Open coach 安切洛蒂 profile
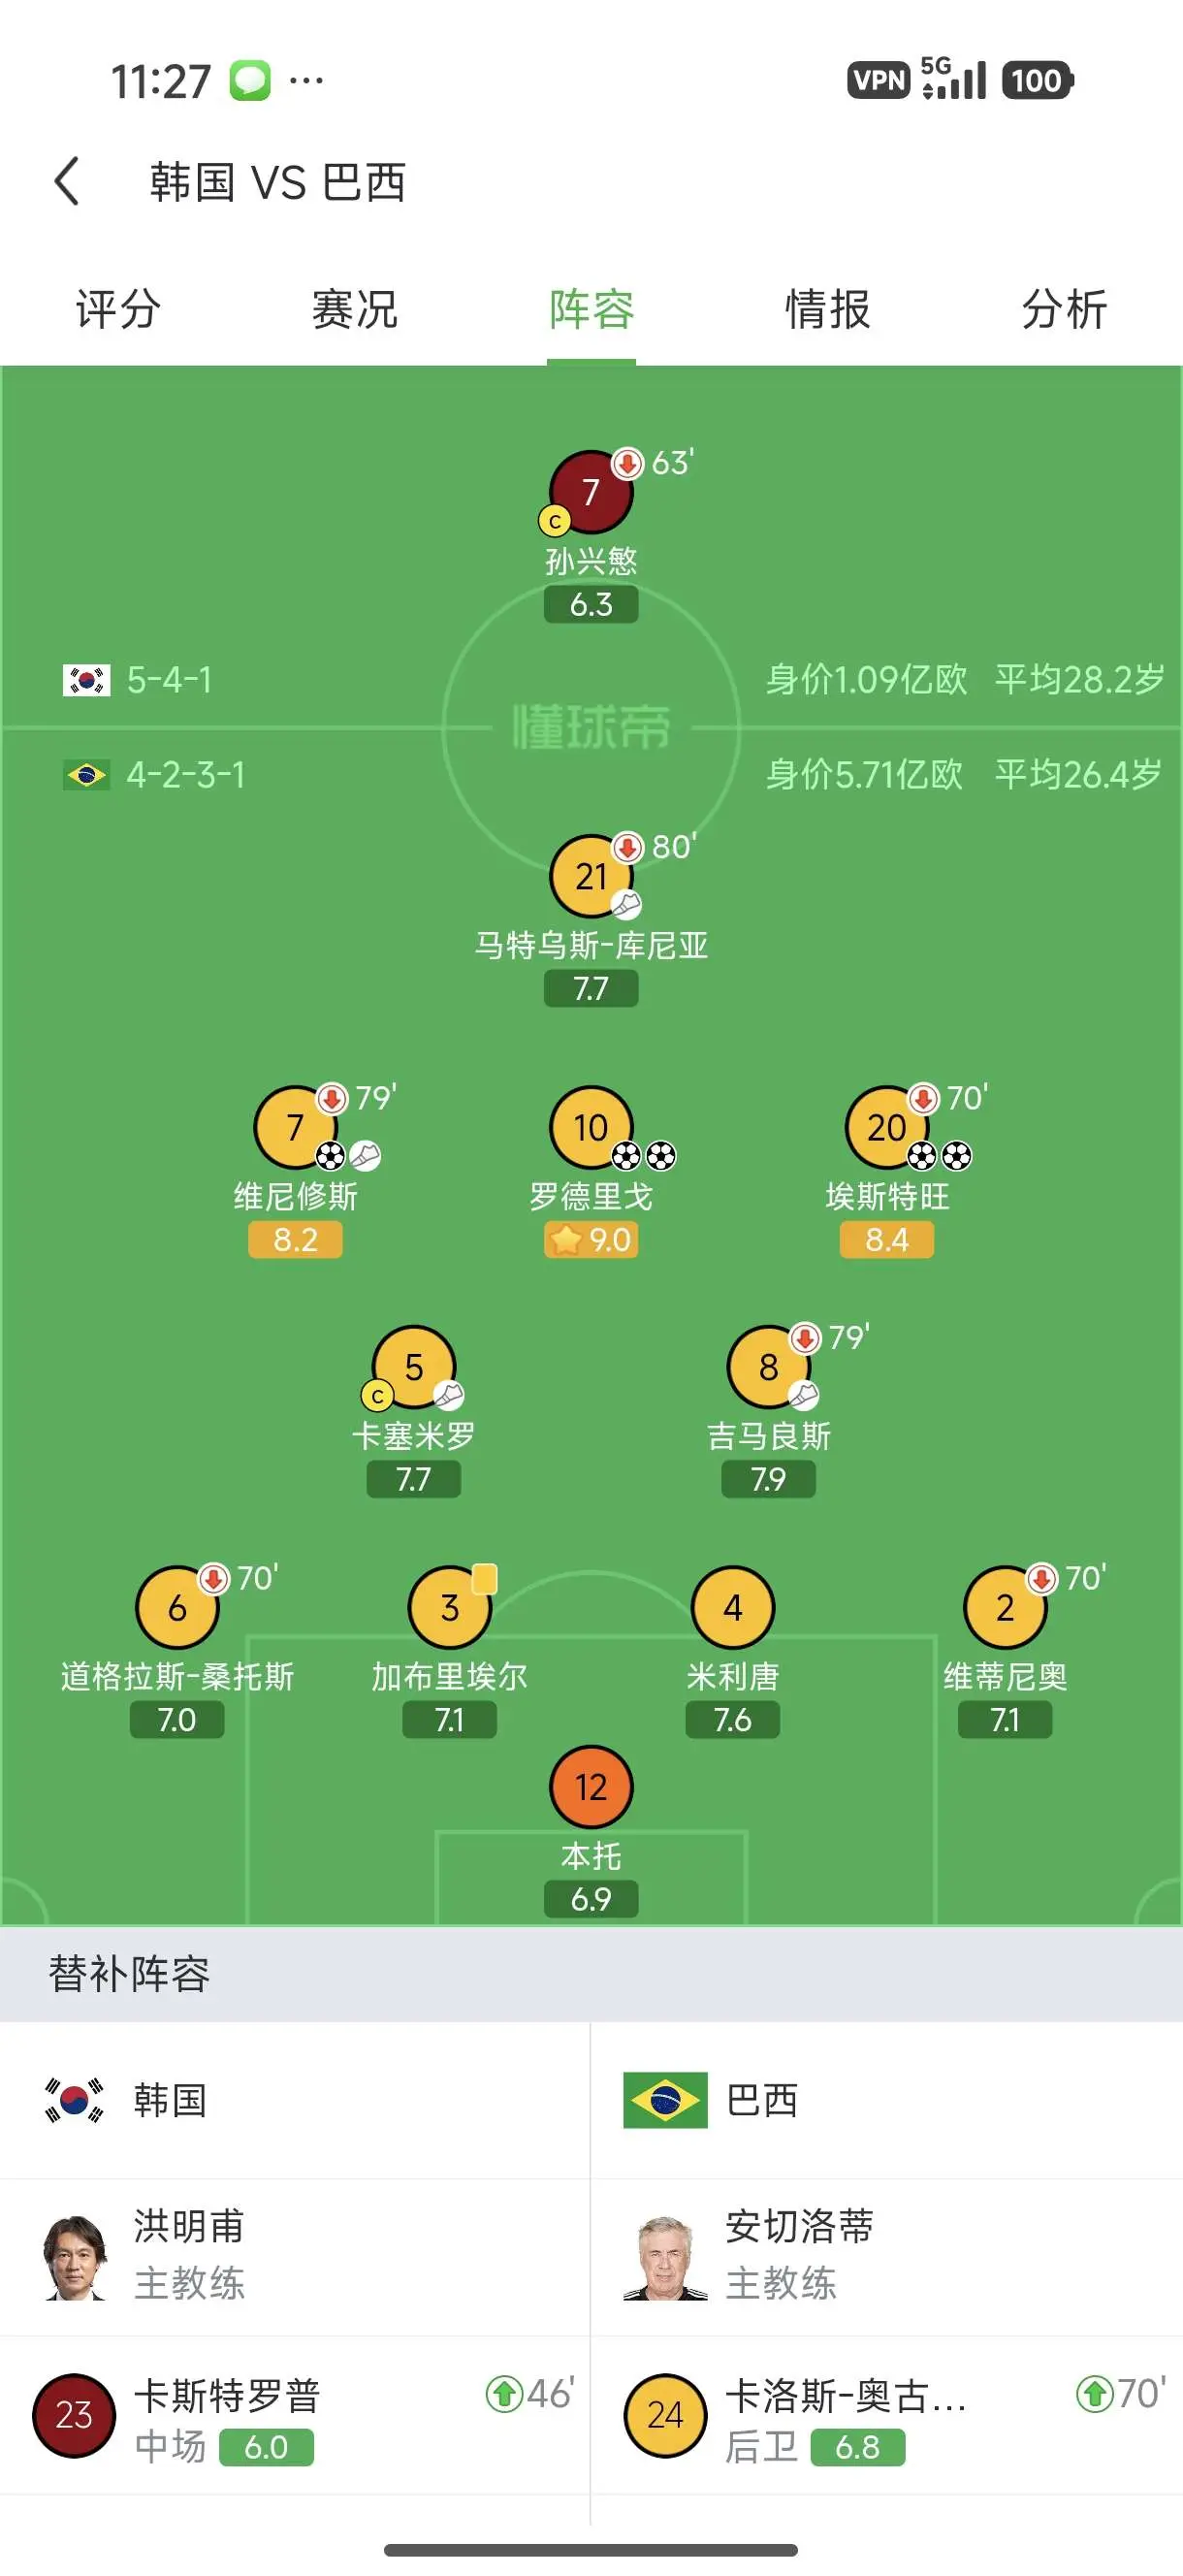Image resolution: width=1183 pixels, height=2576 pixels. click(x=887, y=2257)
